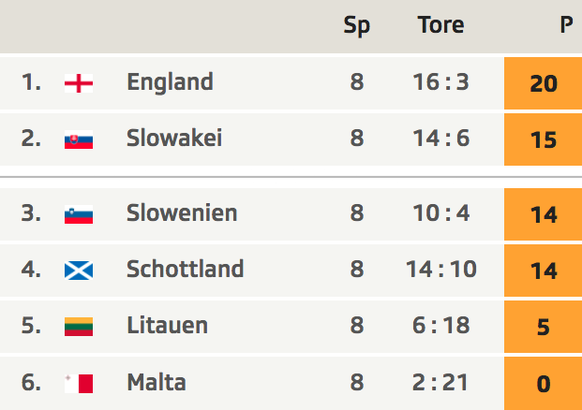Click the Lithuania flag icon
This screenshot has width=582, height=410.
(x=79, y=327)
